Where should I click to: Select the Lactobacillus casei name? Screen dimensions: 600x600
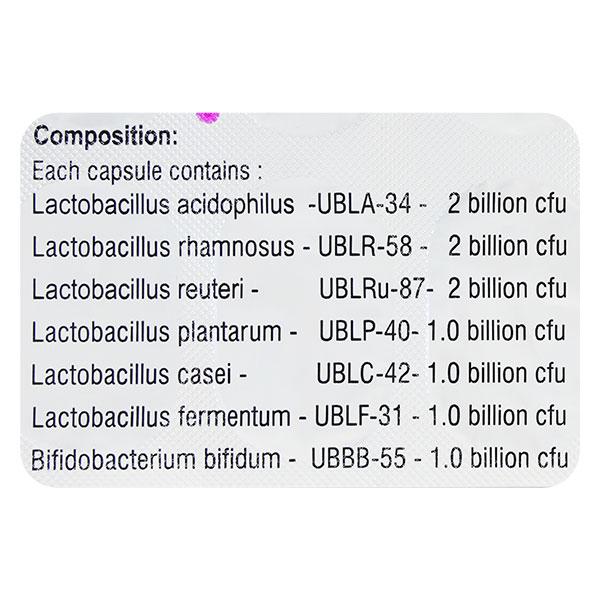[x=132, y=375]
